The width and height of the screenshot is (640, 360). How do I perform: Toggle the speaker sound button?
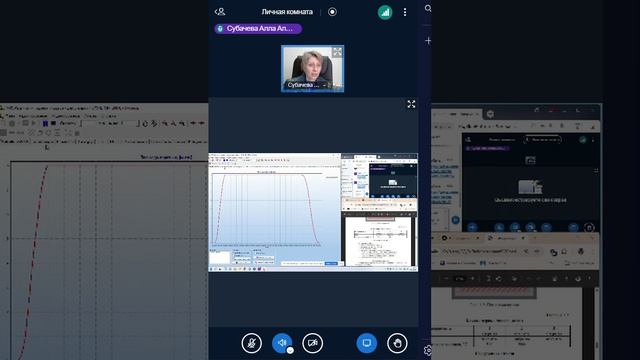282,342
